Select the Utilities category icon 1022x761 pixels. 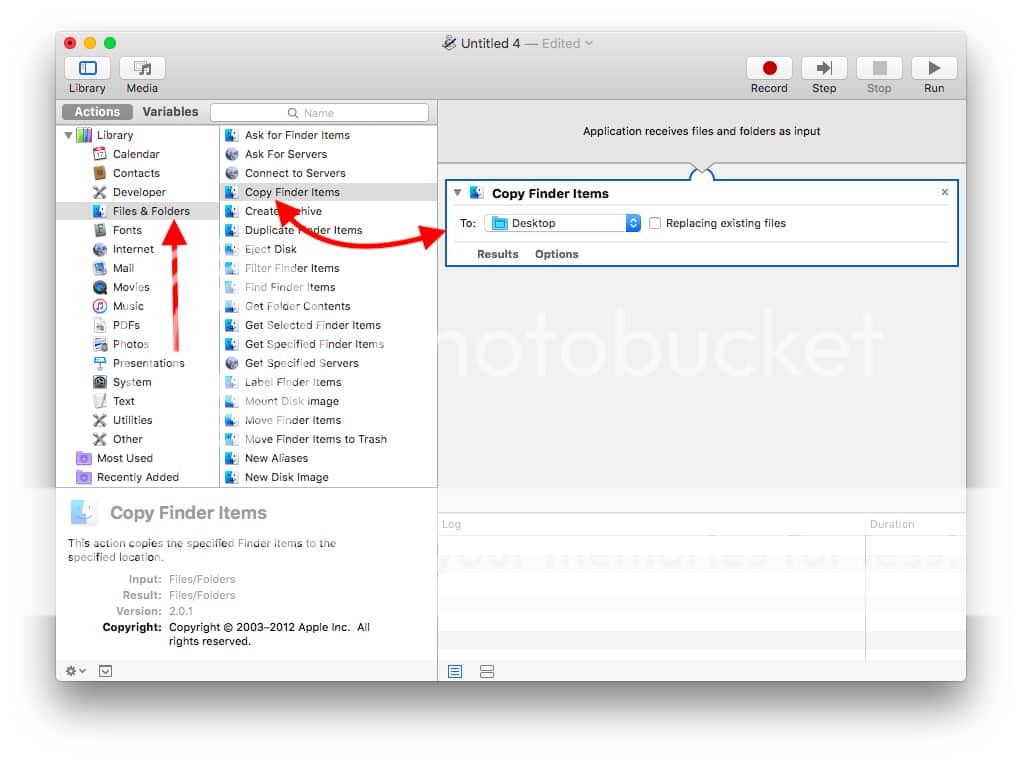[x=100, y=420]
